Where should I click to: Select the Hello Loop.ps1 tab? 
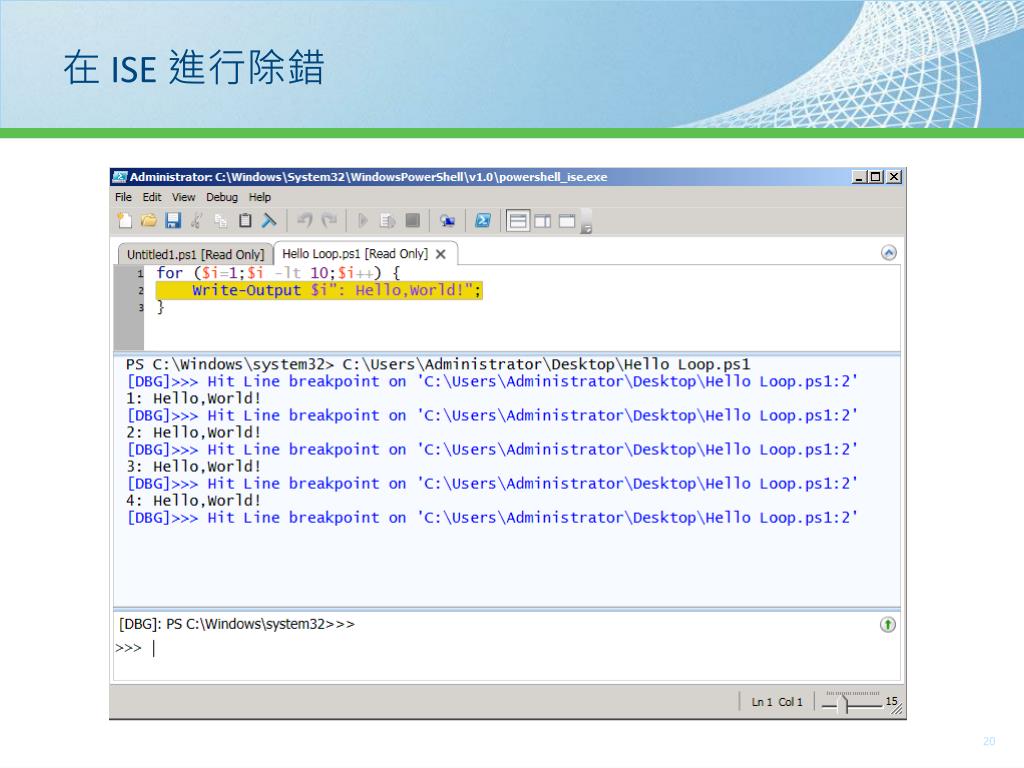pos(355,254)
